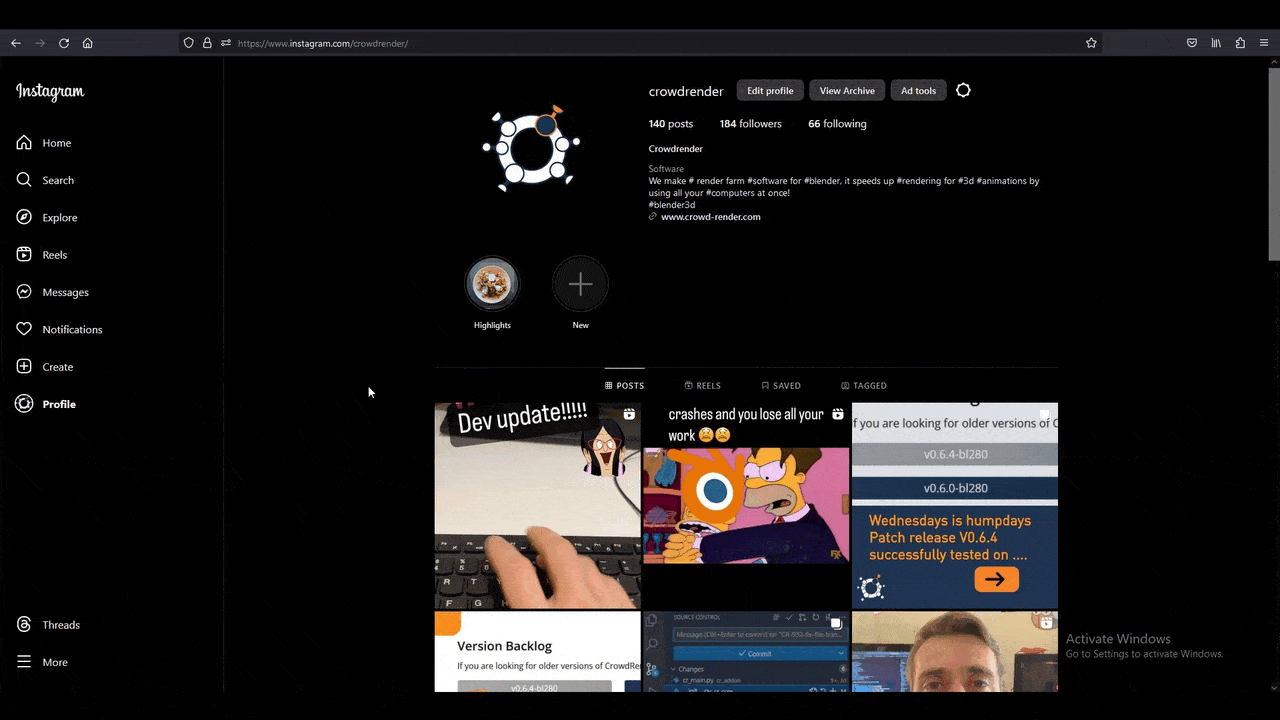Click the crowdrender username heading
The height and width of the screenshot is (720, 1280).
pyautogui.click(x=686, y=91)
